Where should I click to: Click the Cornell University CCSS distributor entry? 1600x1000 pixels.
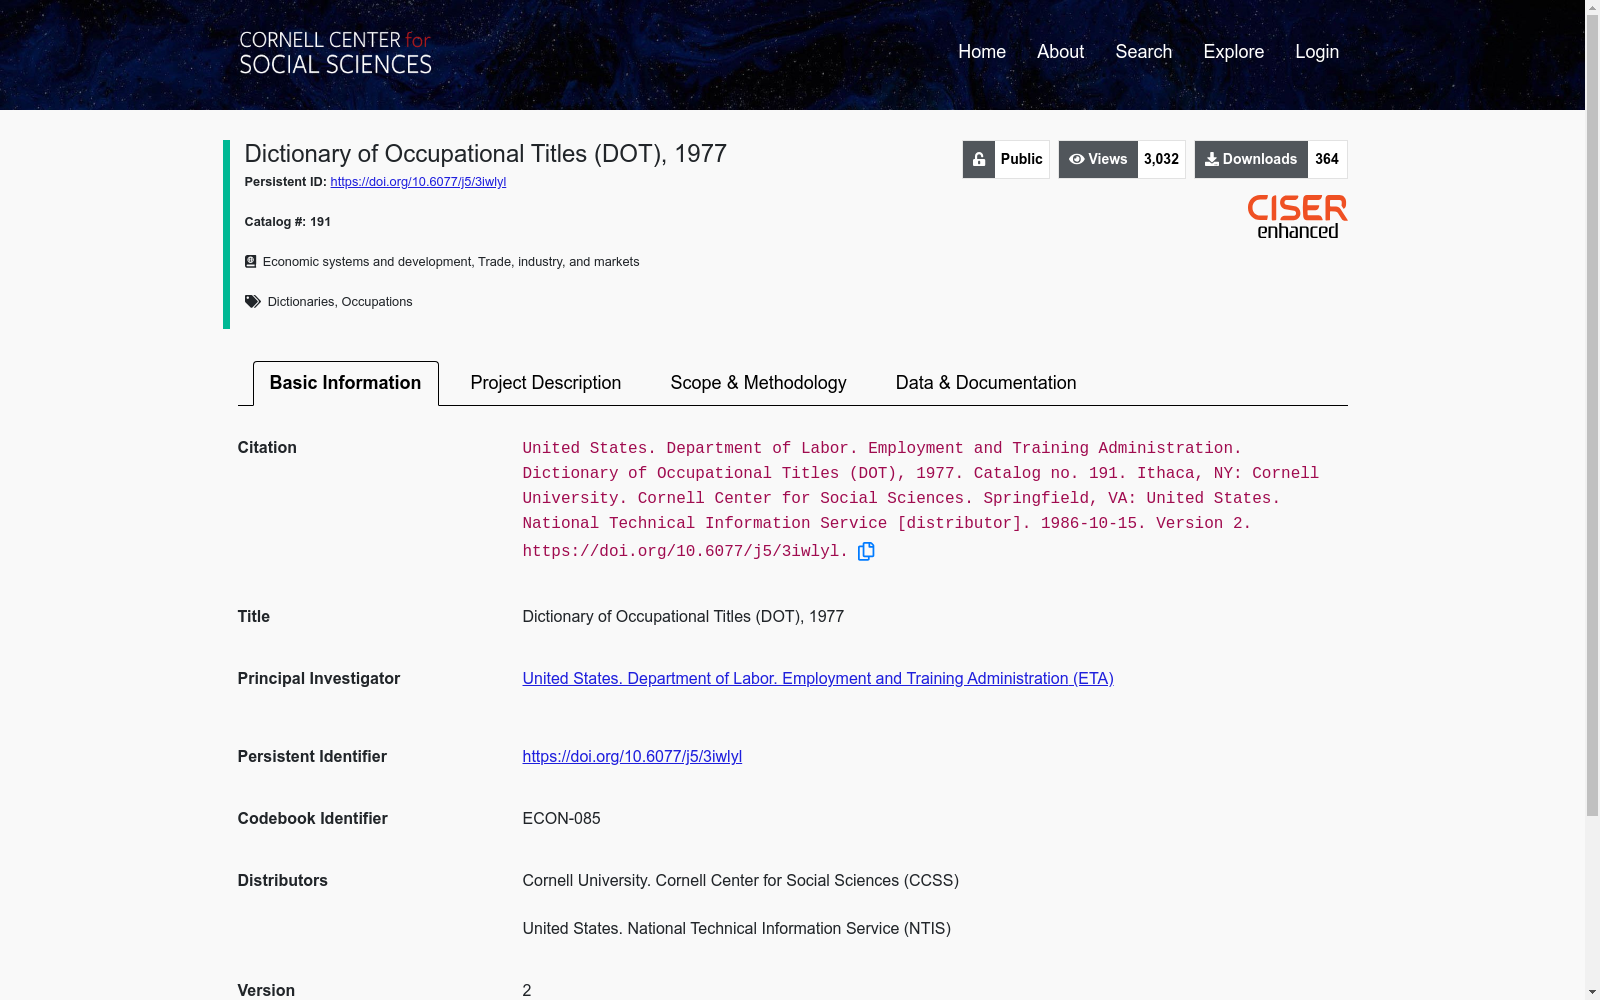click(x=740, y=880)
